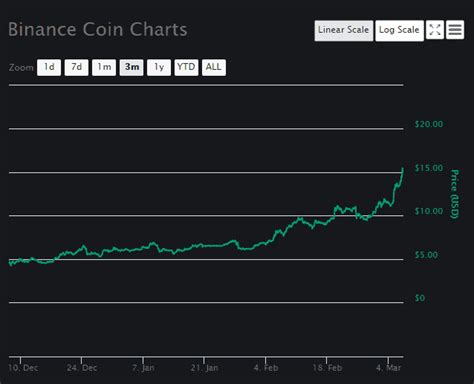
Task: Click the $15.00 price axis label
Action: pos(429,168)
